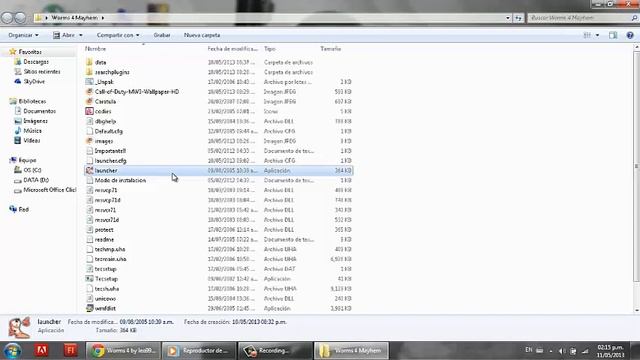Expand the breadcrumb arrow after Worms 4 Mayhem
Image resolution: width=640 pixels, height=360 pixels.
tap(103, 18)
